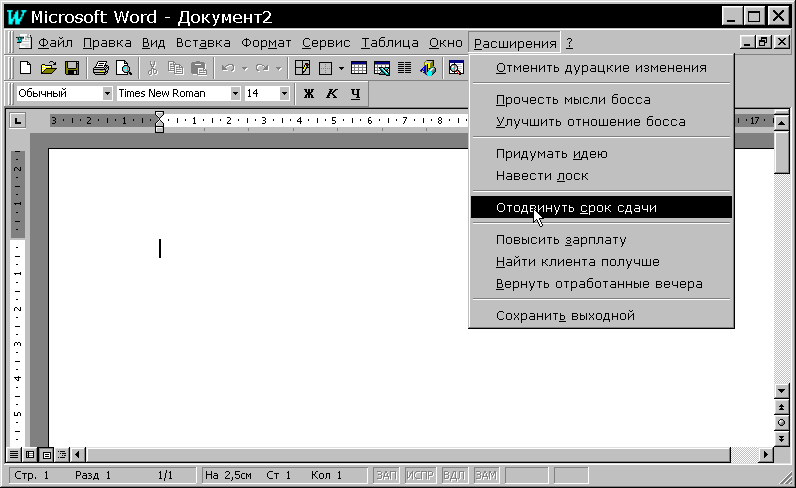This screenshot has width=796, height=488.
Task: Click the horizontal scrollbar left arrow
Action: coord(77,454)
